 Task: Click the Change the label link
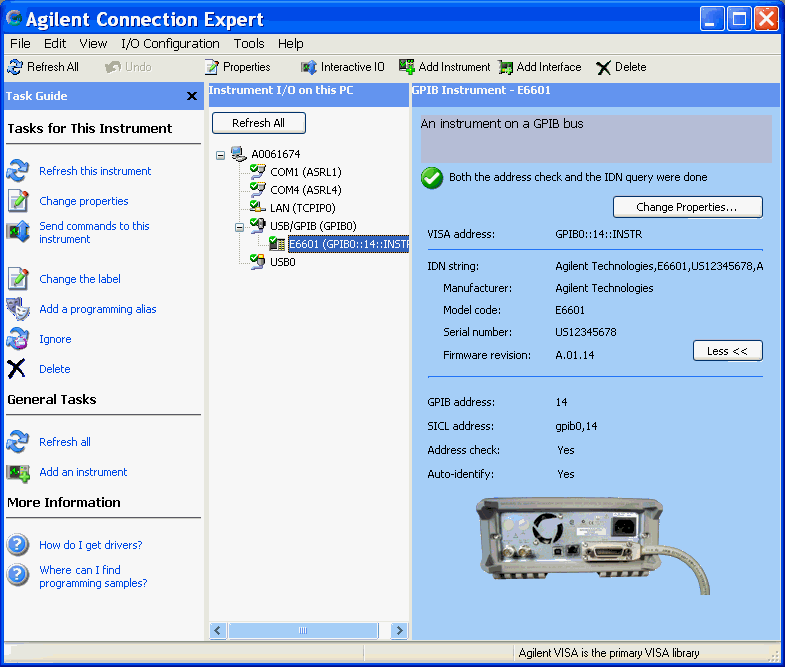80,279
